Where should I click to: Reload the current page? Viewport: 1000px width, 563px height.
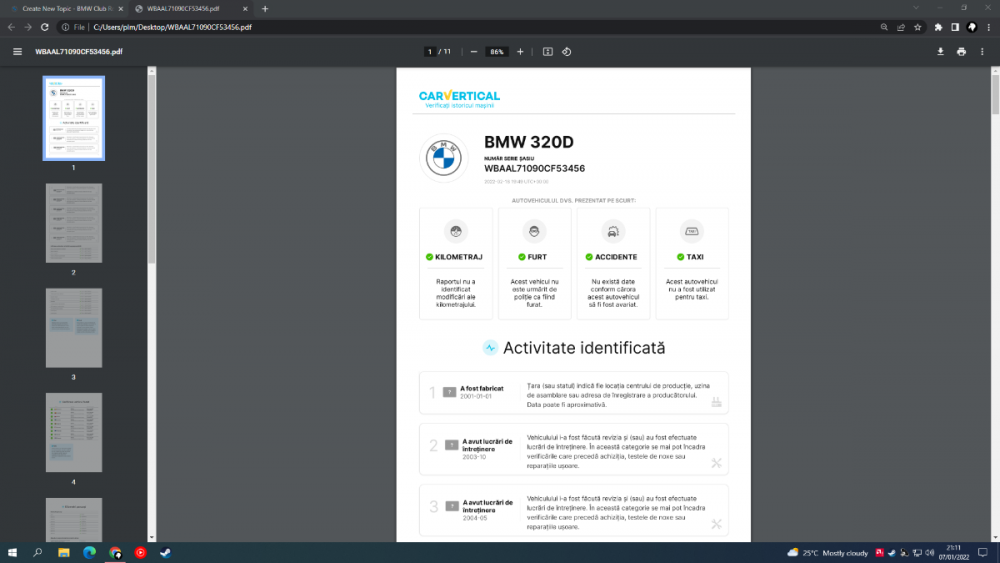pyautogui.click(x=45, y=27)
